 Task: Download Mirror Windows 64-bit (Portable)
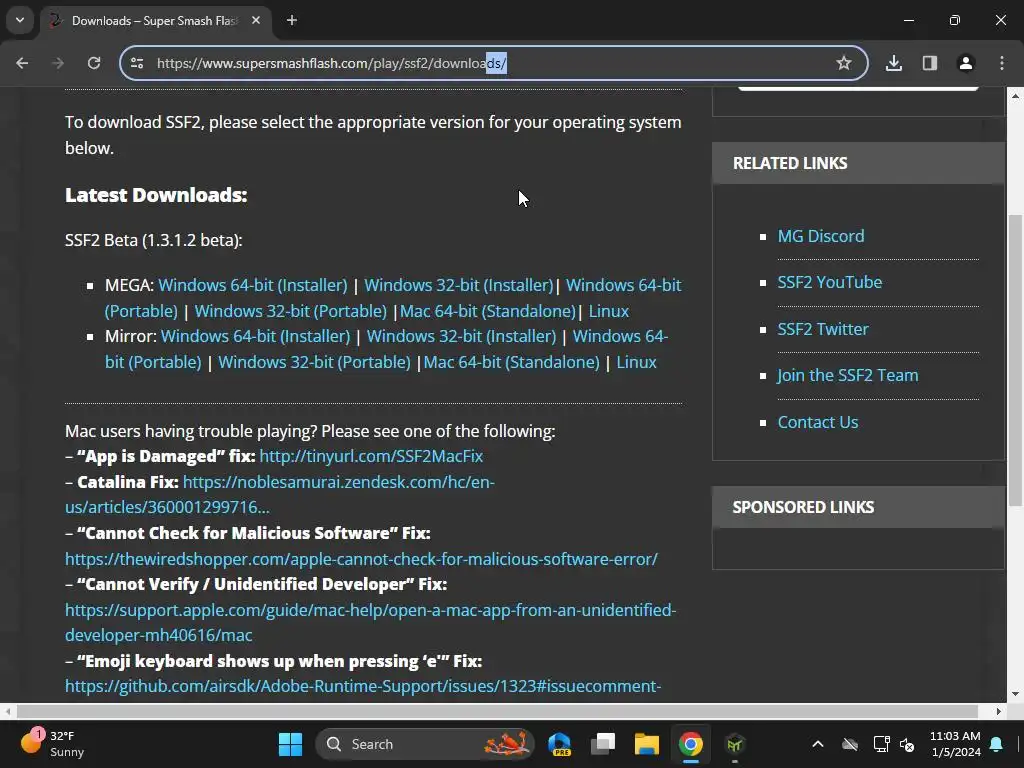[620, 336]
